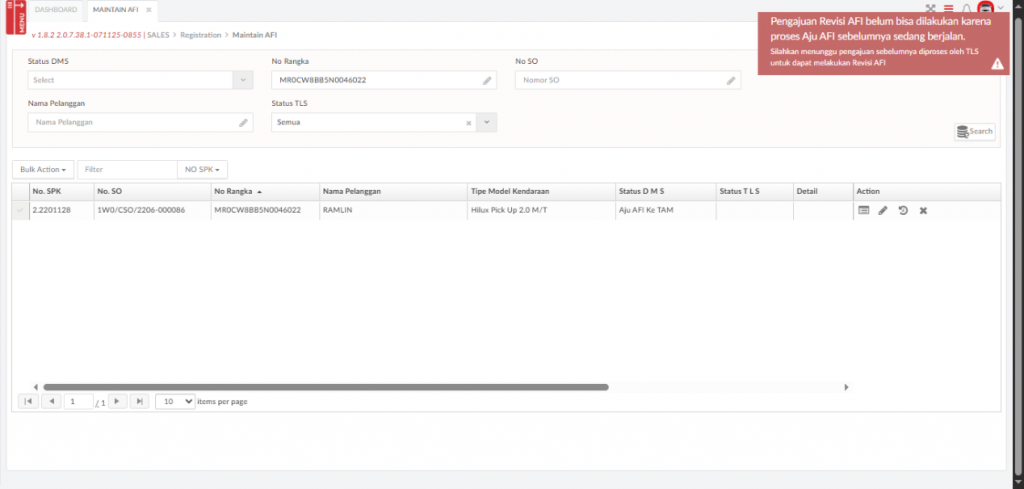Click the fullscreen expand icon in header
This screenshot has width=1024, height=489.
pos(930,9)
